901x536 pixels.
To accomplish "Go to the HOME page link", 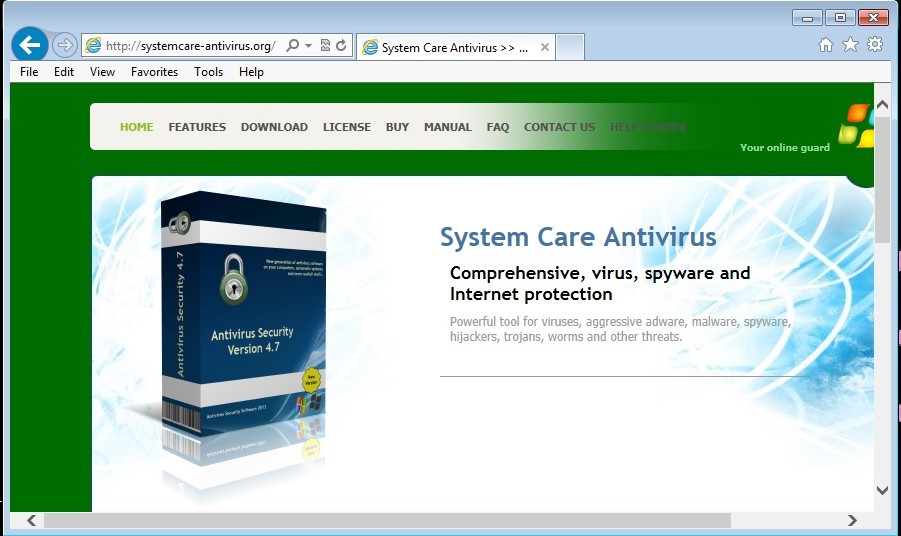I will coord(137,127).
